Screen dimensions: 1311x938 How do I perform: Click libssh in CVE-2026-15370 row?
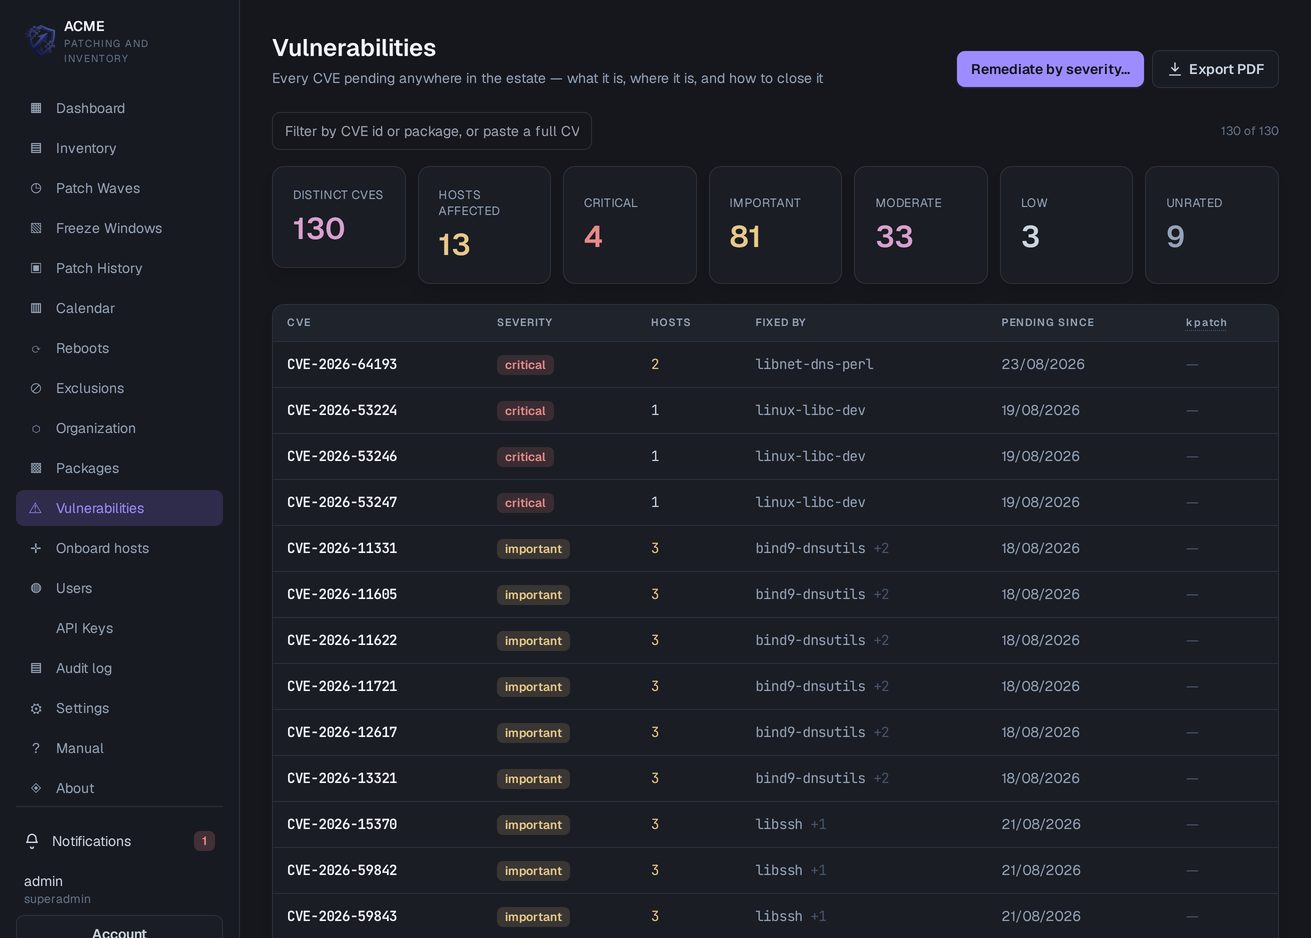pyautogui.click(x=779, y=824)
